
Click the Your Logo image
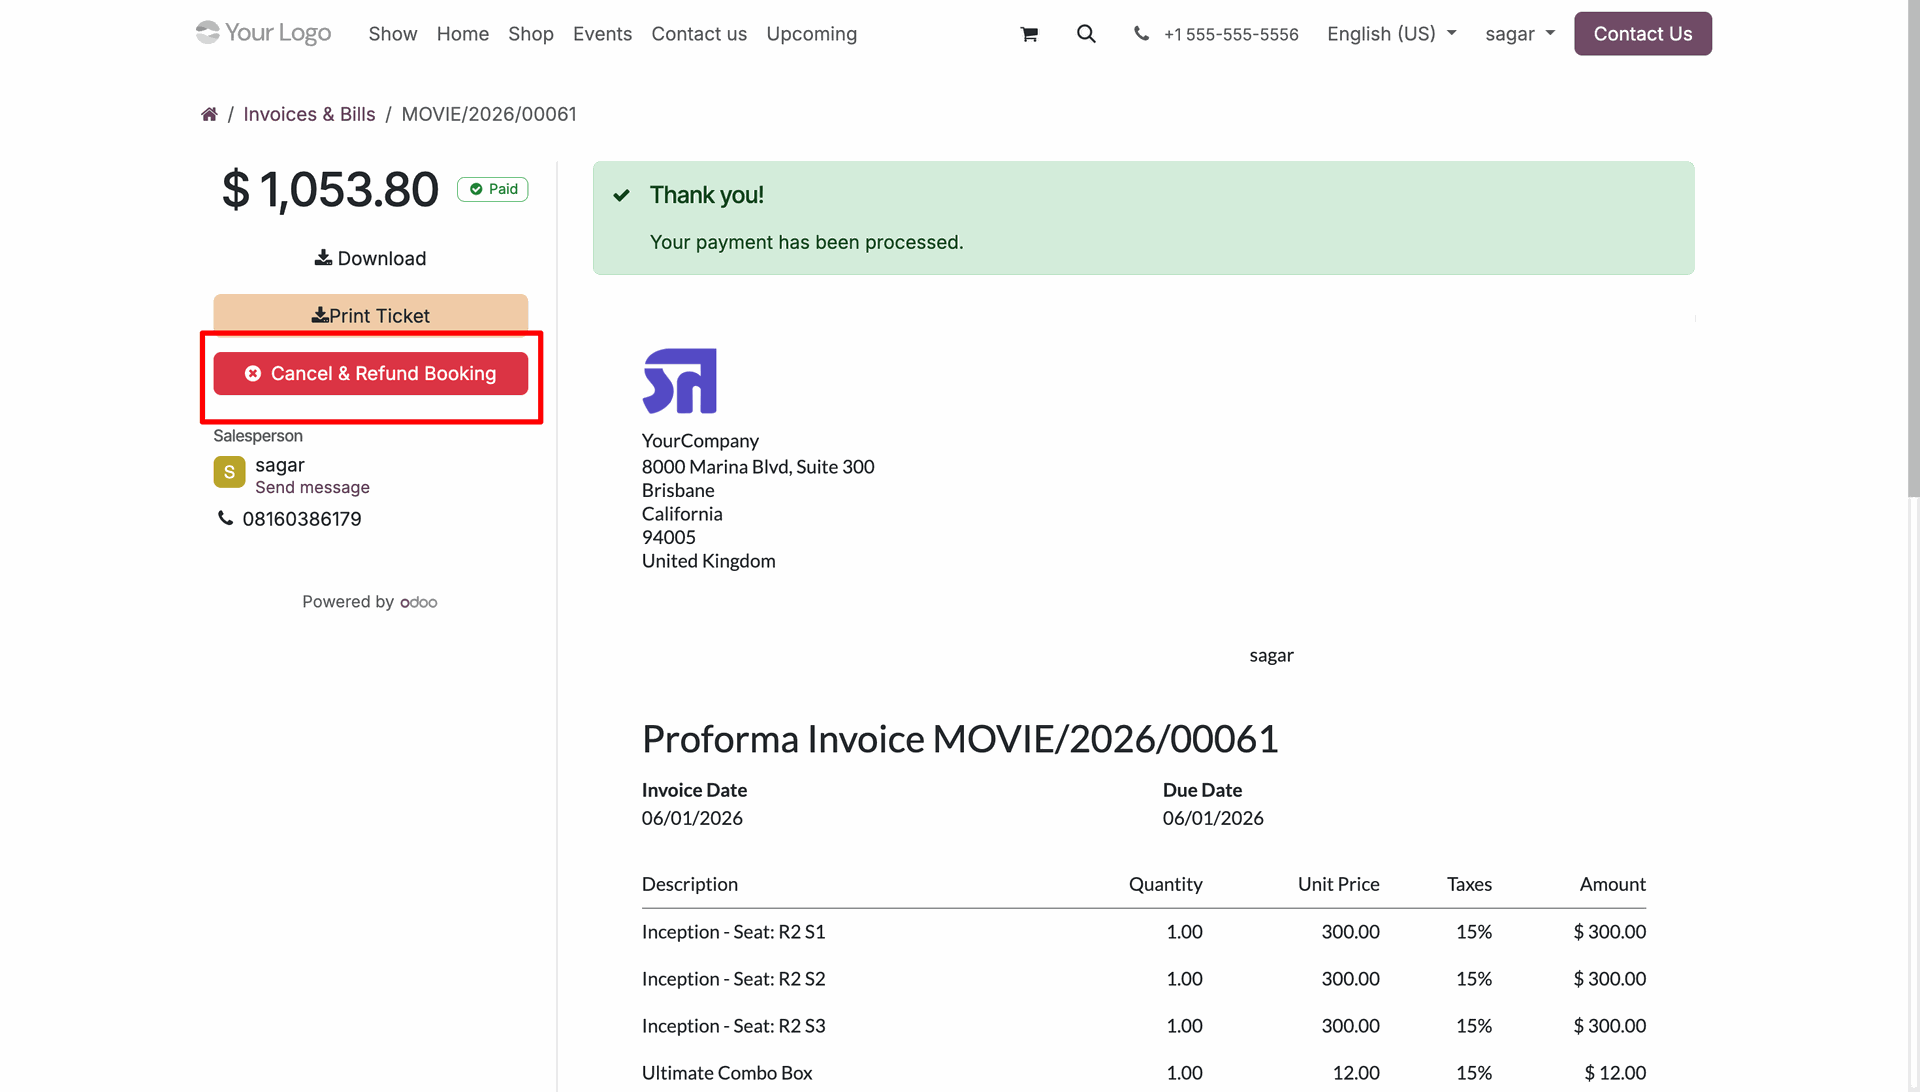click(263, 33)
